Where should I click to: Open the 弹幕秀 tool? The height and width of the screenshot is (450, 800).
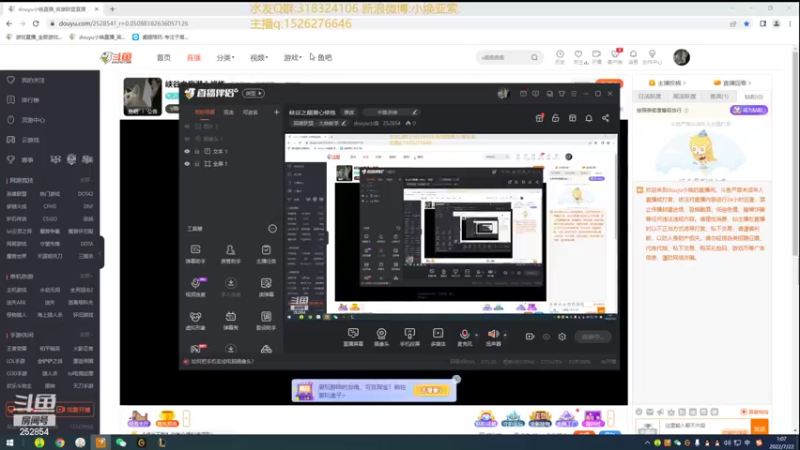click(x=231, y=321)
